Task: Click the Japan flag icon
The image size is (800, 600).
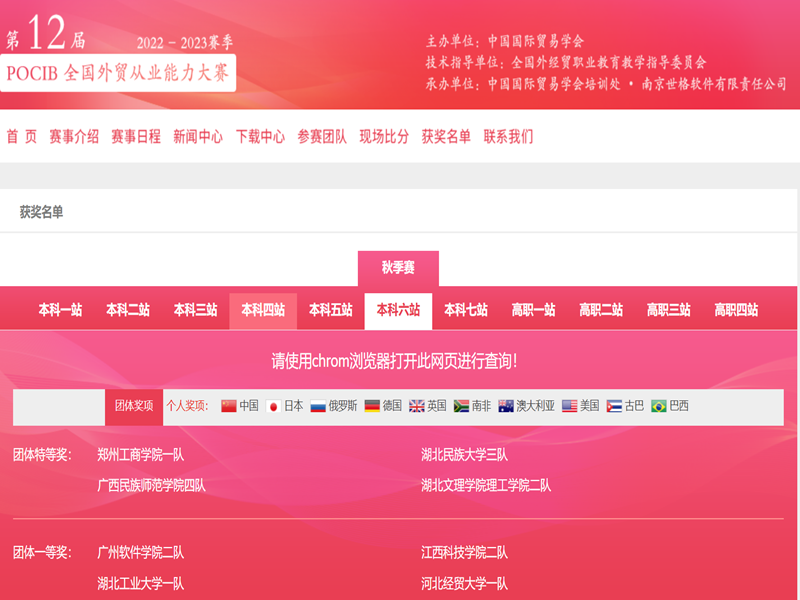Action: tap(273, 406)
